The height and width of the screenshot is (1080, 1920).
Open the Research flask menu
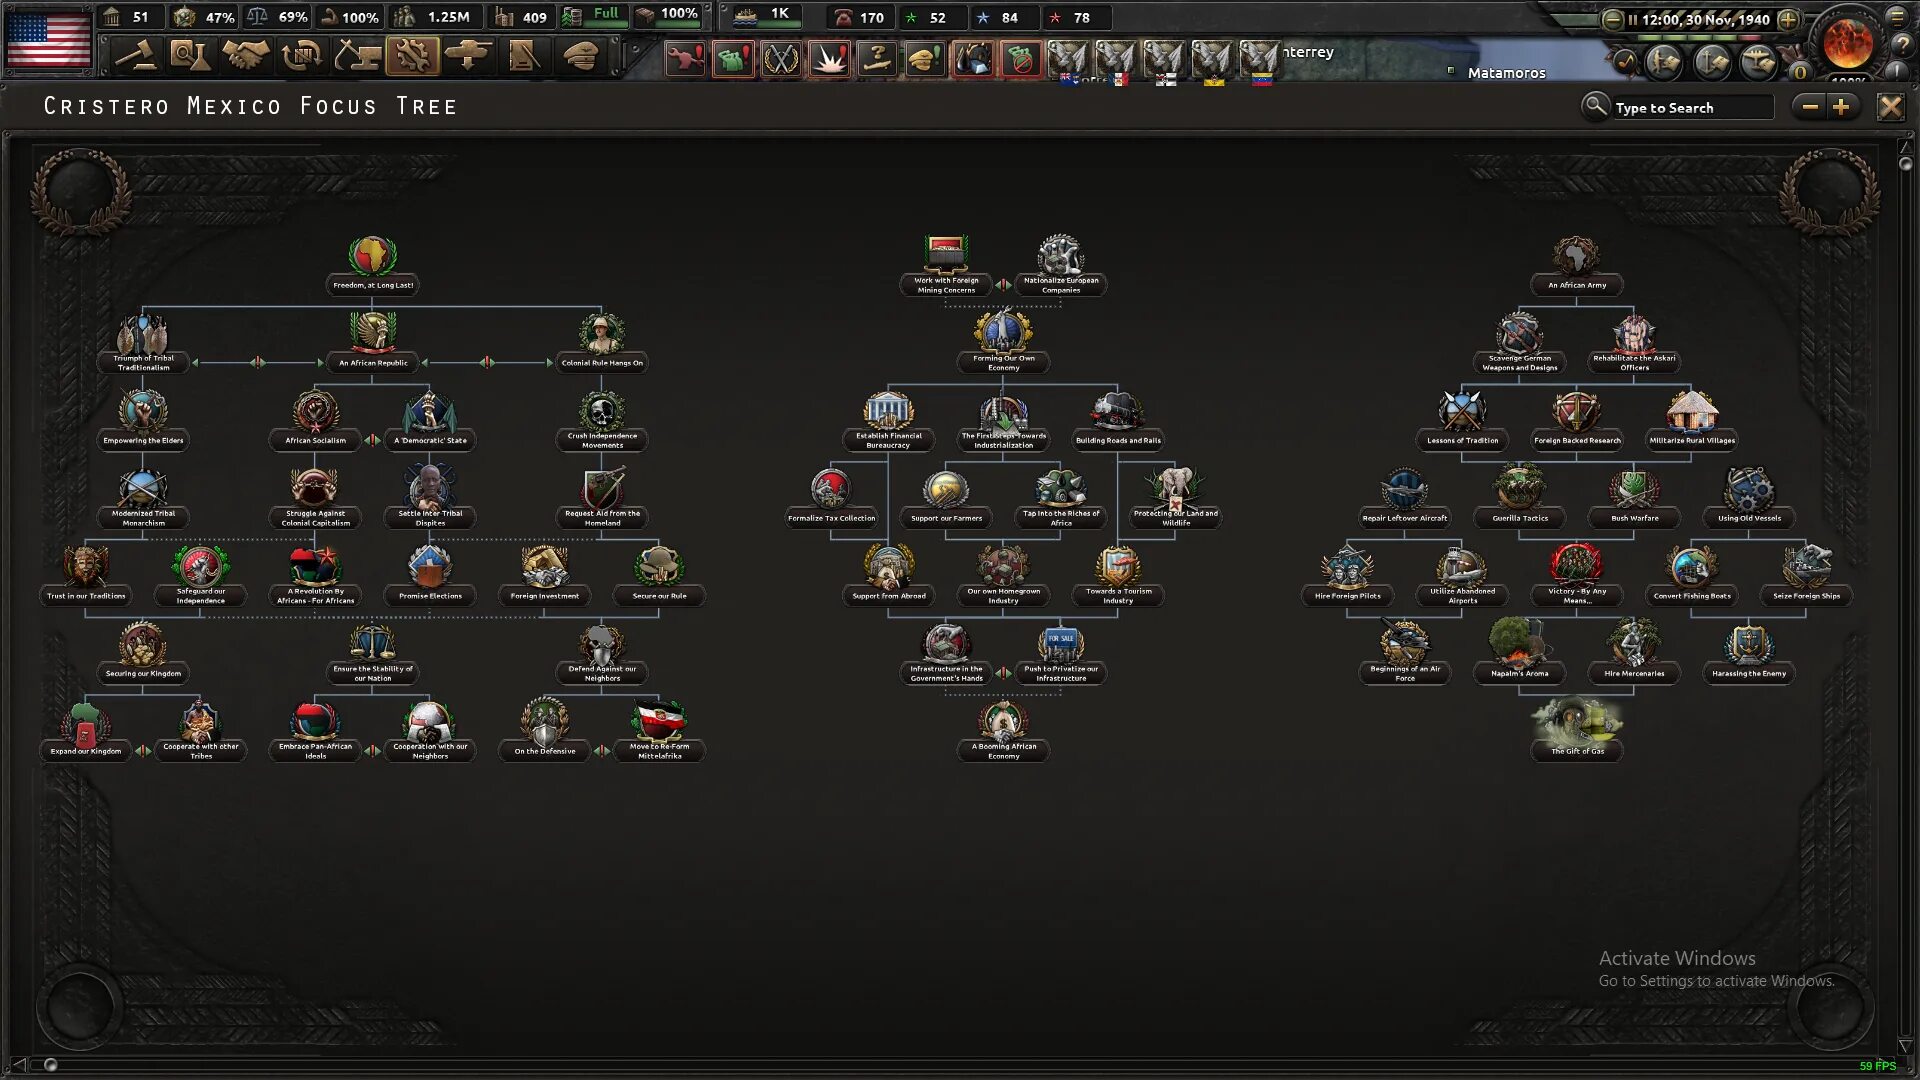pos(189,56)
